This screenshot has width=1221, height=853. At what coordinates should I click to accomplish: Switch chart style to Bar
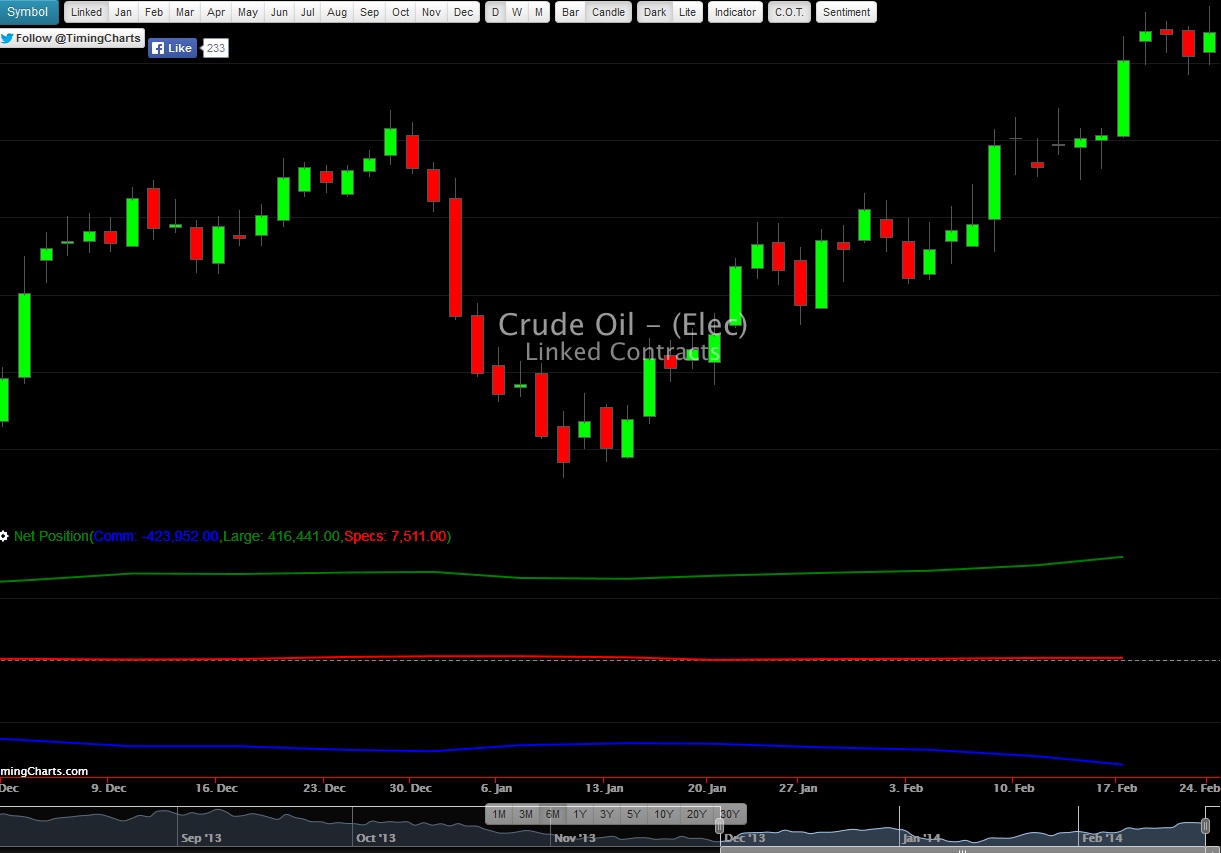pyautogui.click(x=570, y=11)
